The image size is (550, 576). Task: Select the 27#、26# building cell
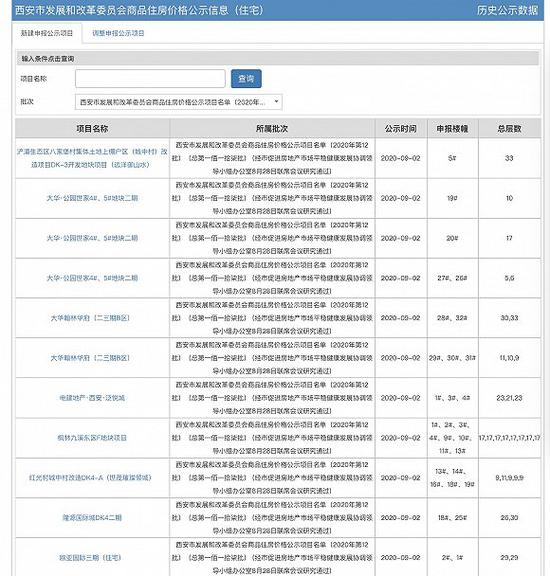[x=452, y=278]
